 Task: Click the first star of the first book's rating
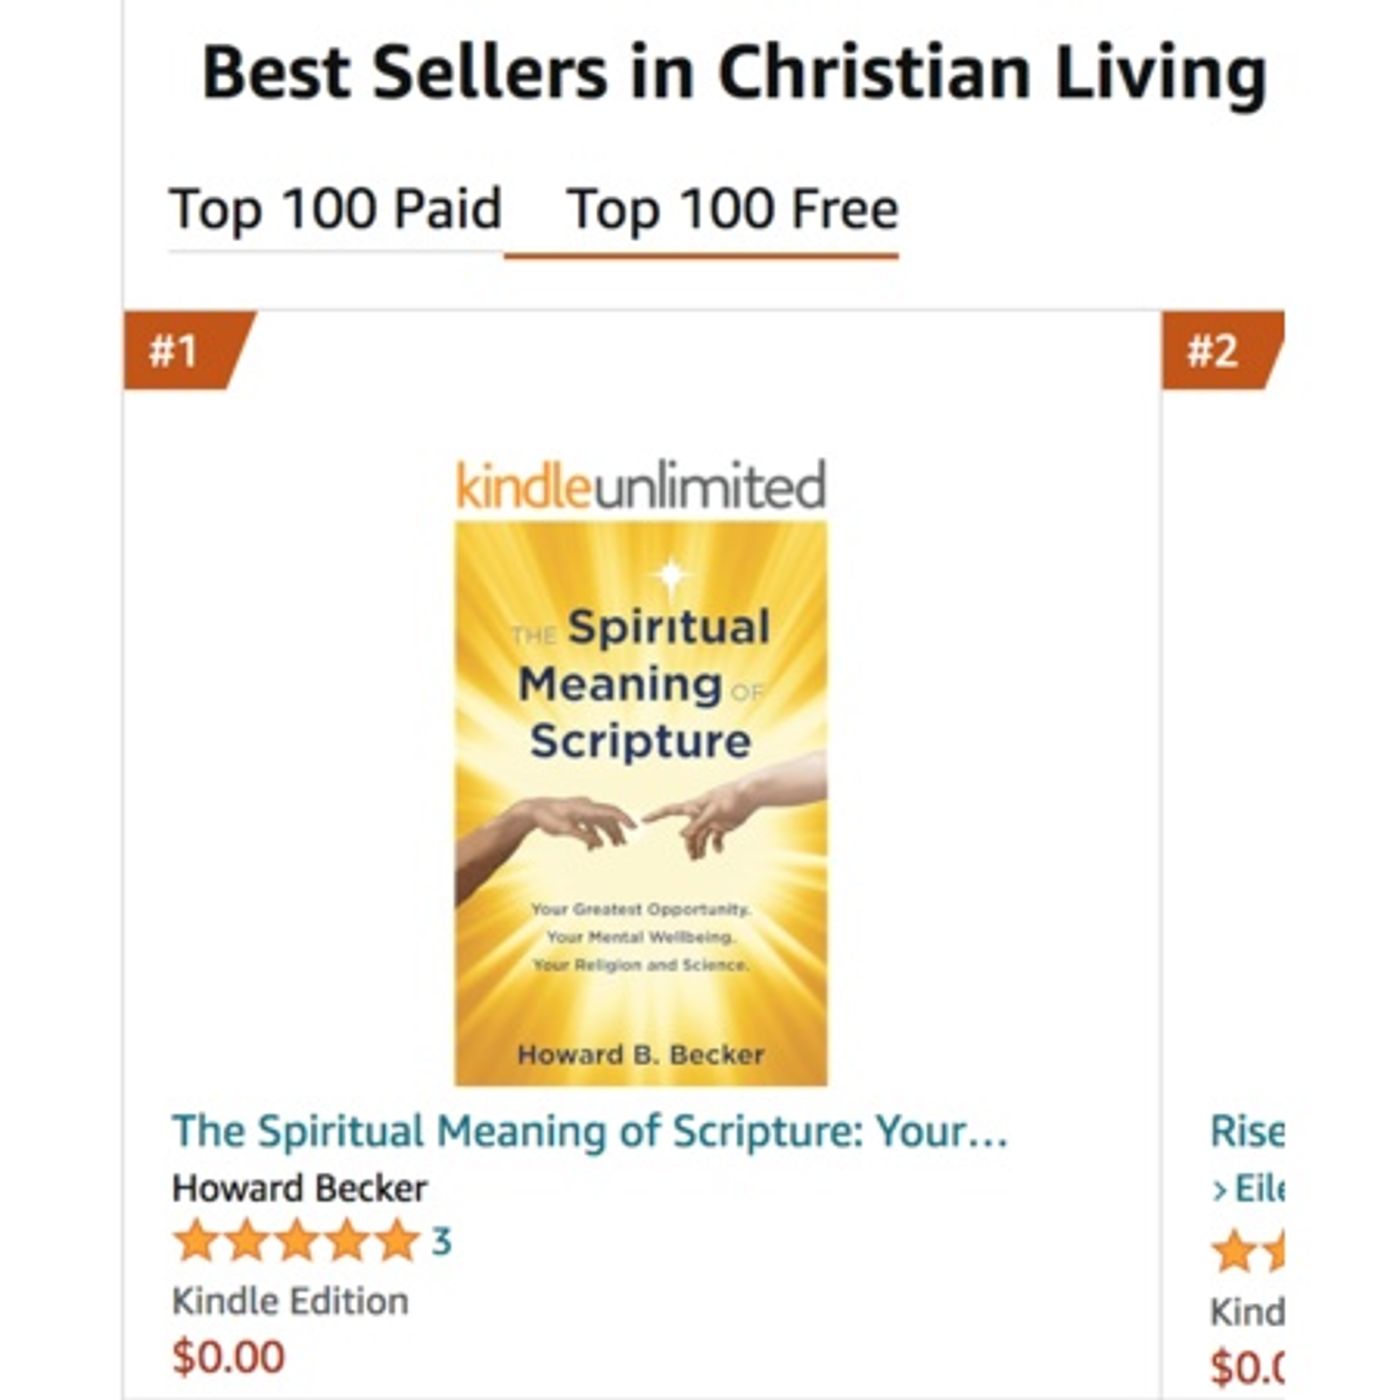click(196, 1241)
